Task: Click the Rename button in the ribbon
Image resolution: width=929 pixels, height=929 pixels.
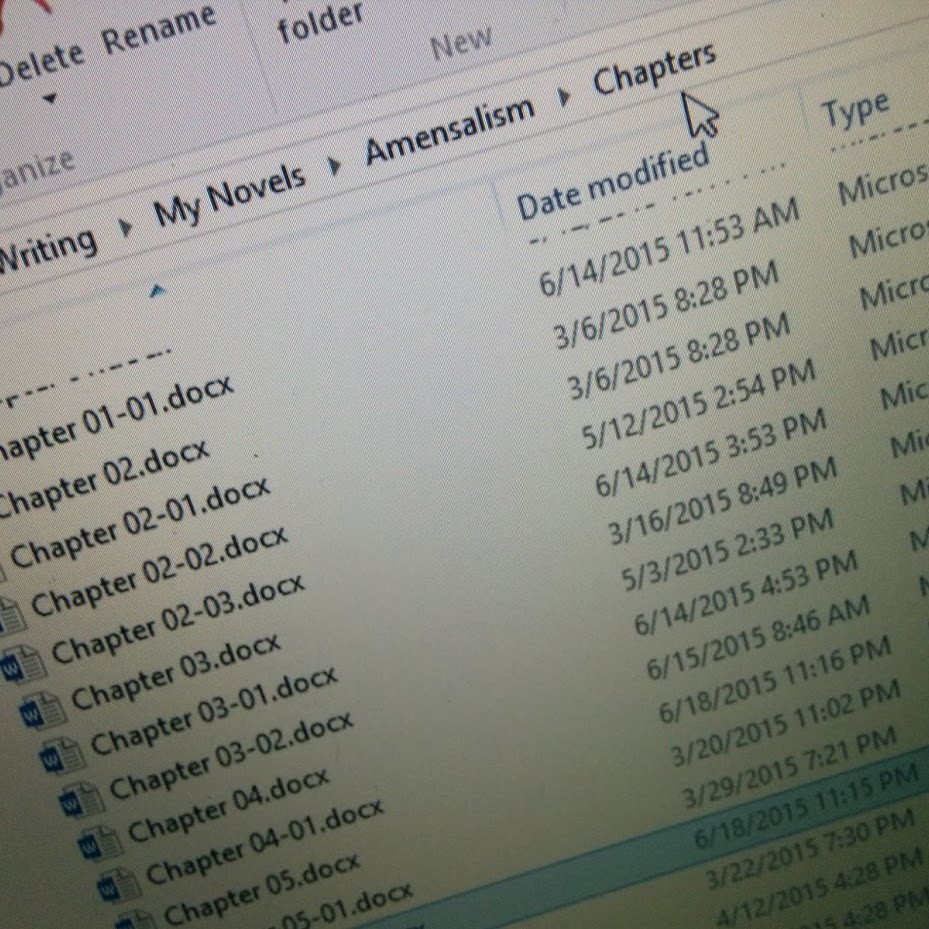Action: [x=159, y=29]
